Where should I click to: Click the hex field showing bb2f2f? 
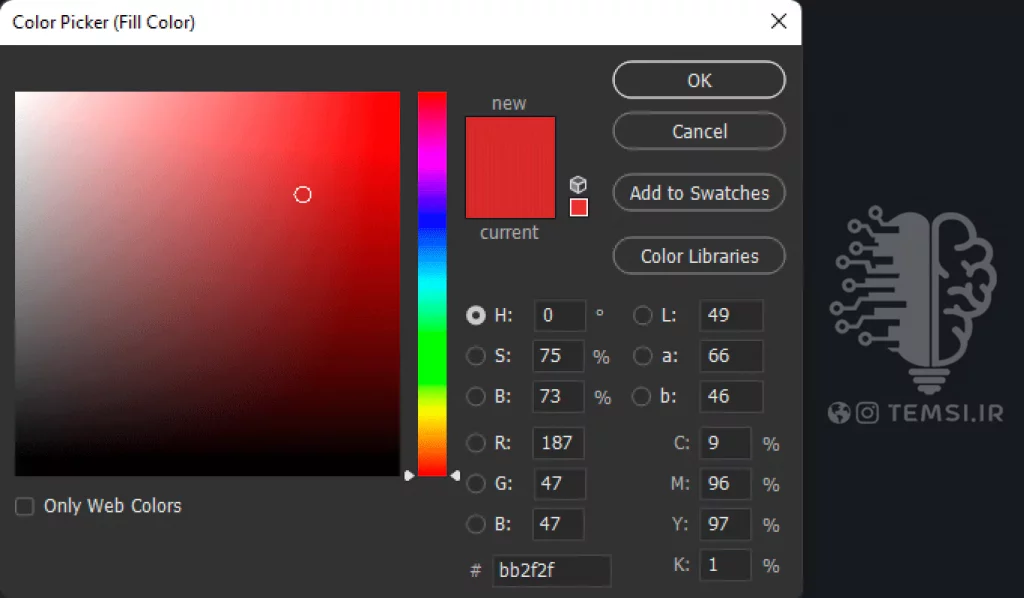[x=551, y=571]
